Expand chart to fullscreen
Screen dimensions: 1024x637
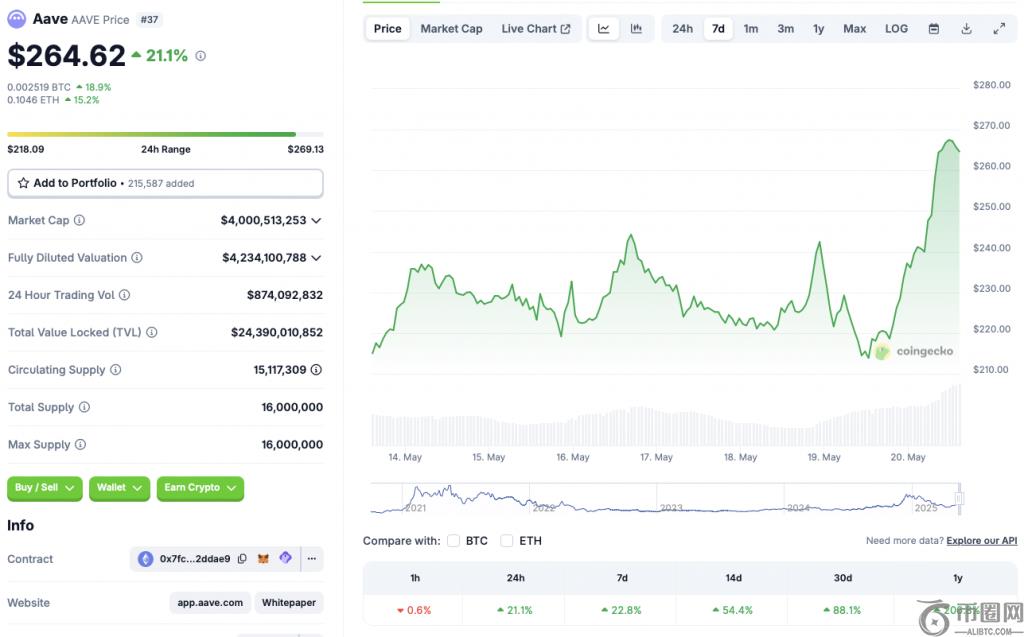[x=999, y=29]
